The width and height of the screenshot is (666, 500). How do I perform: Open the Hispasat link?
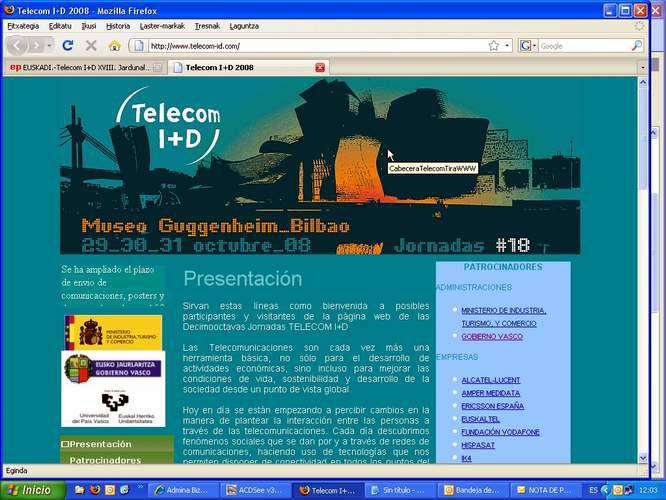point(478,445)
